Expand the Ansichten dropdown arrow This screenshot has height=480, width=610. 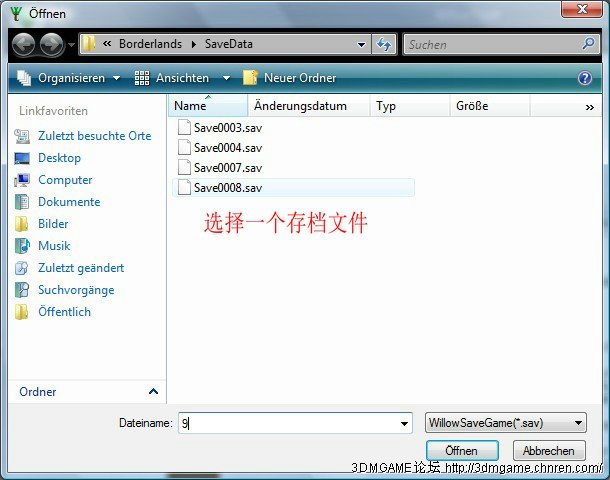click(x=226, y=78)
